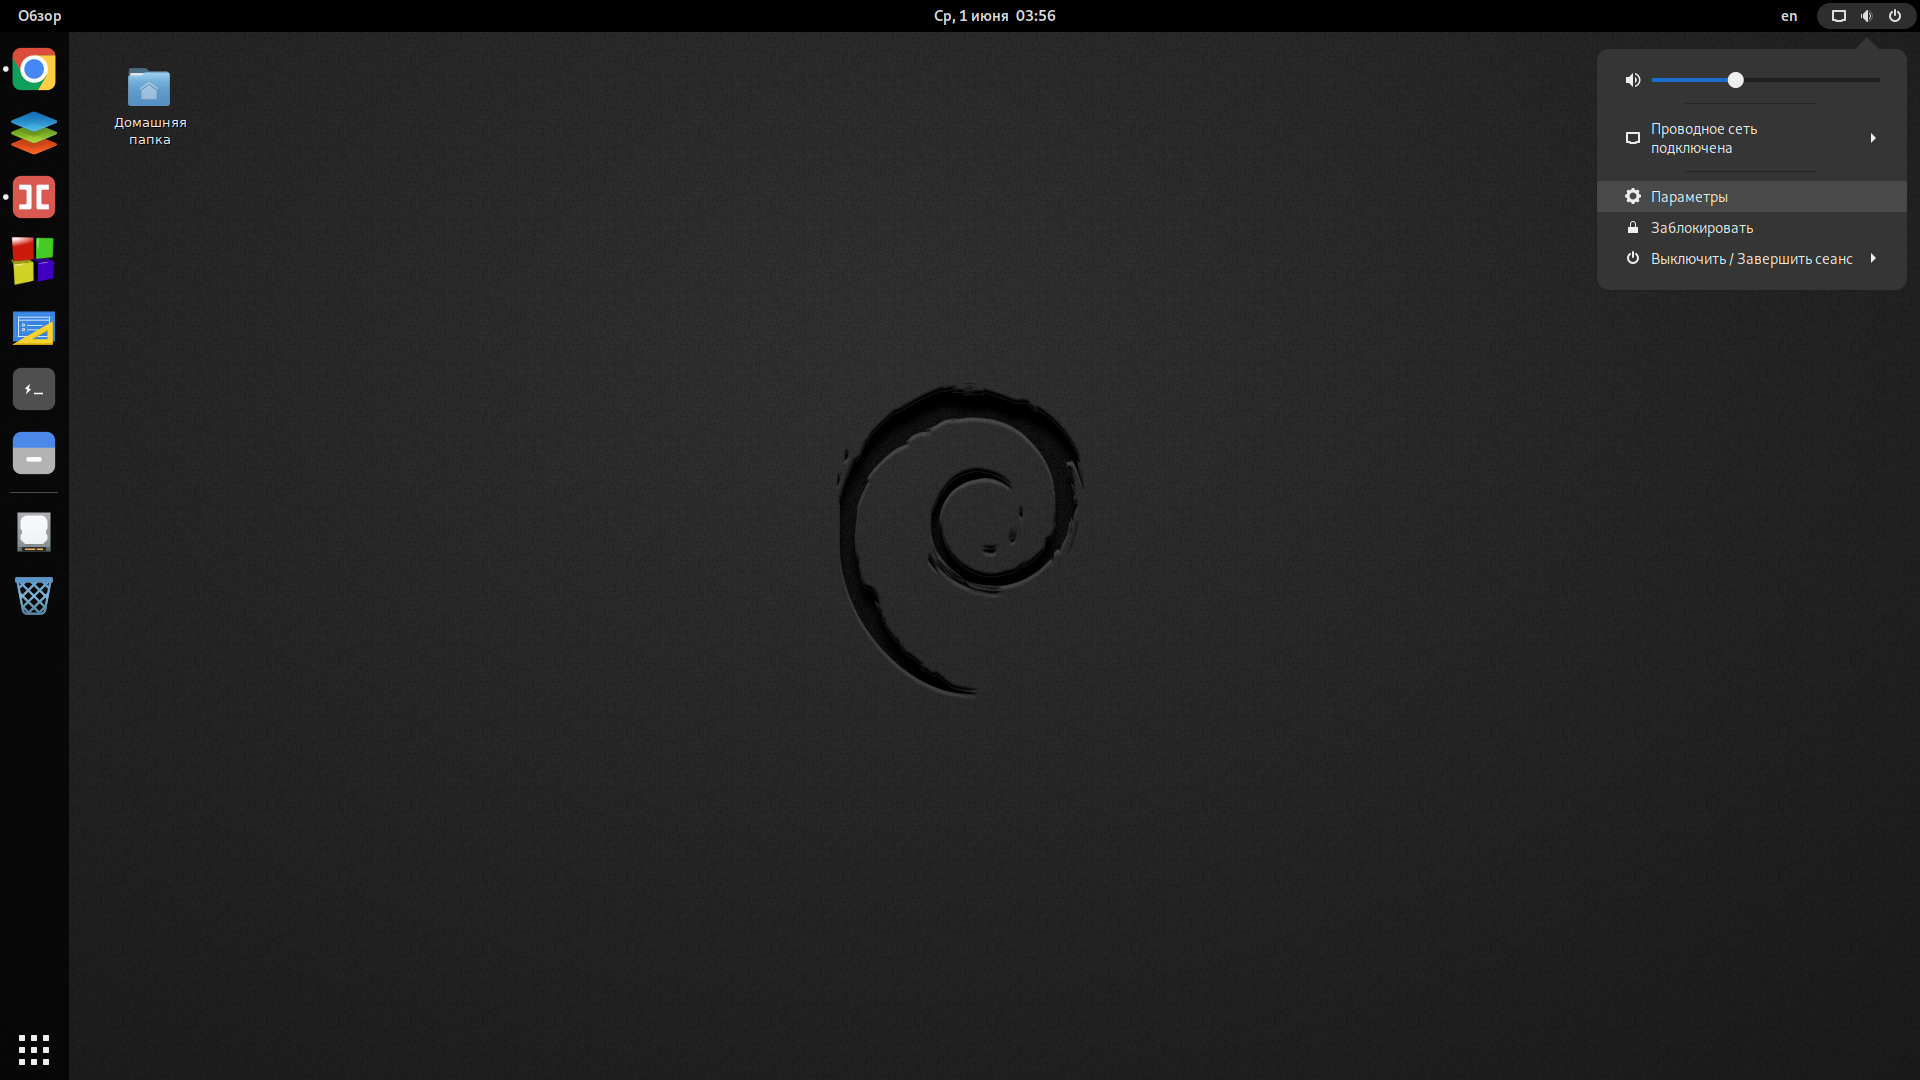The image size is (1920, 1080).
Task: Open the Terminal from the dock
Action: (34, 389)
